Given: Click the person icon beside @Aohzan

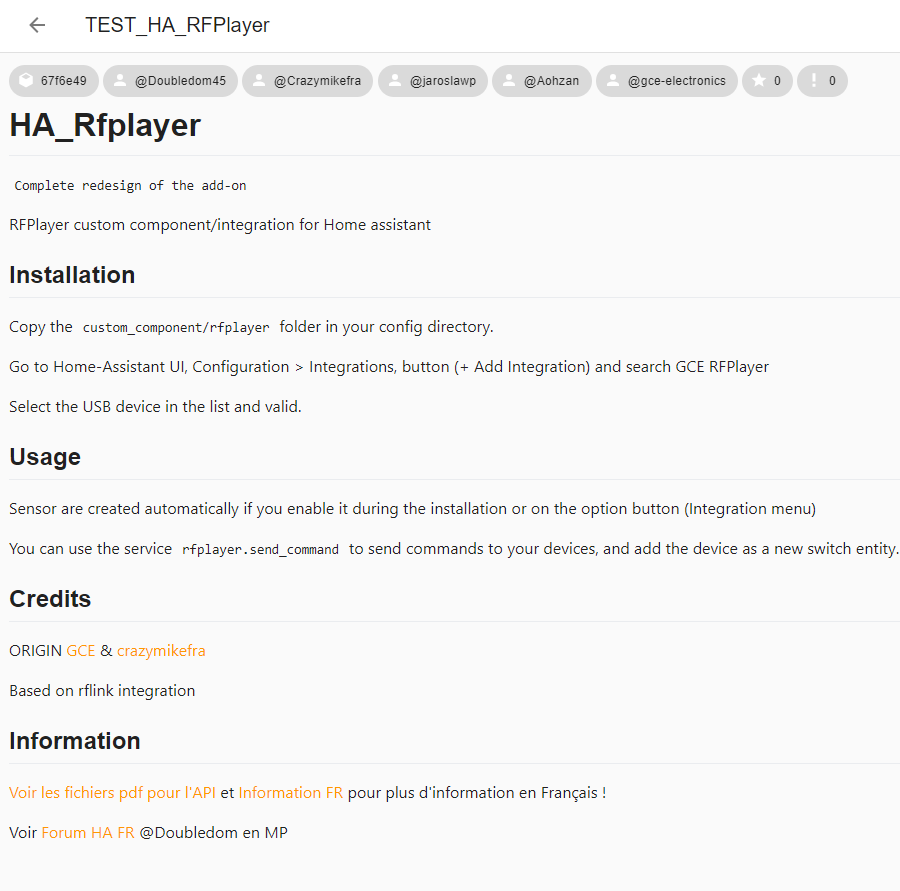Looking at the screenshot, I should [x=509, y=80].
